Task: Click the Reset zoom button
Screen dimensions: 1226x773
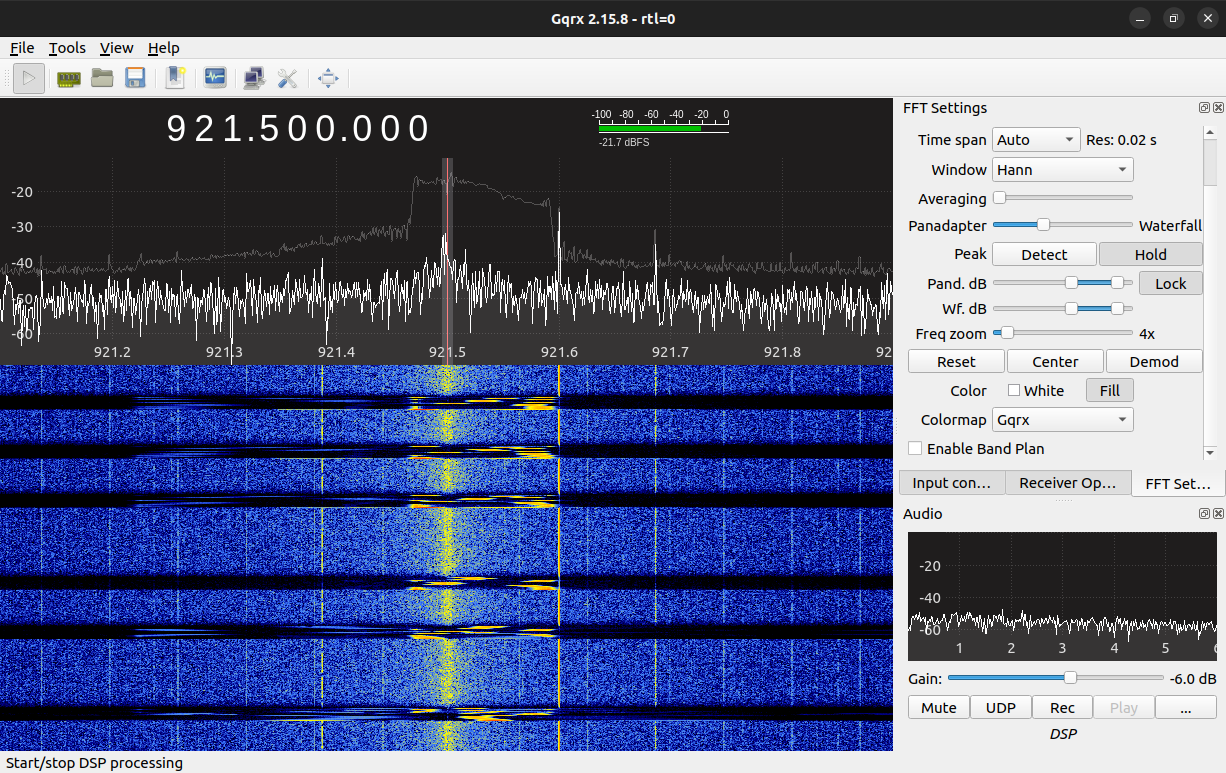Action: [956, 362]
